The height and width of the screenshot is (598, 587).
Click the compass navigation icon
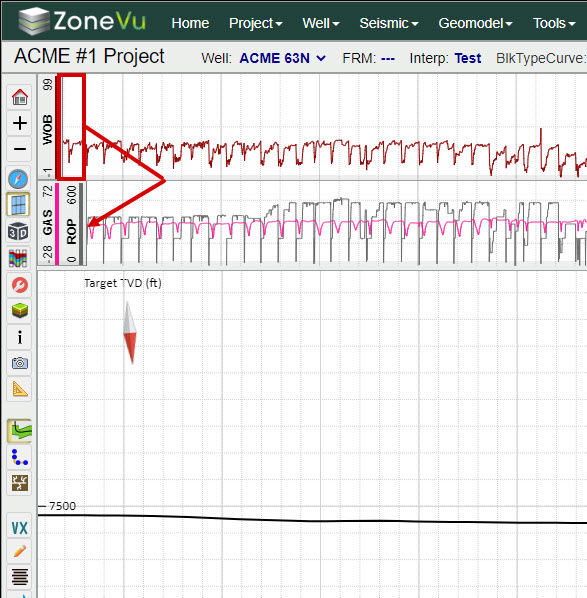click(19, 179)
